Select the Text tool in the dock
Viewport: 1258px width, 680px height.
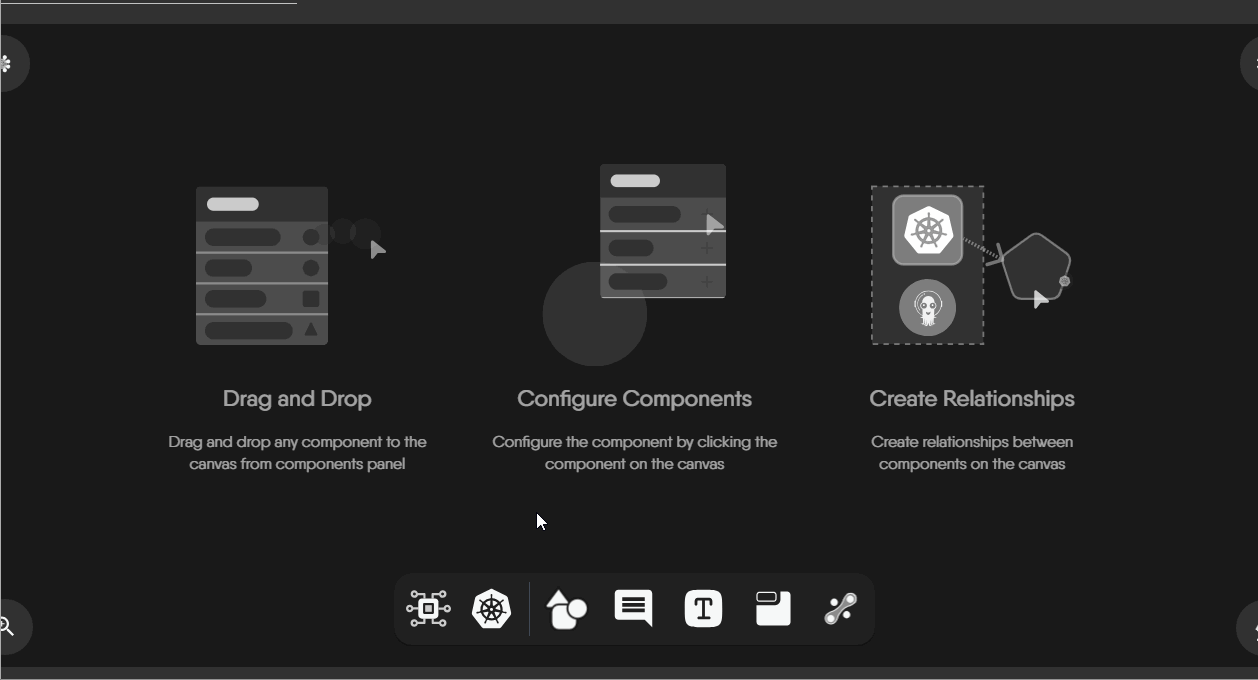pyautogui.click(x=702, y=608)
